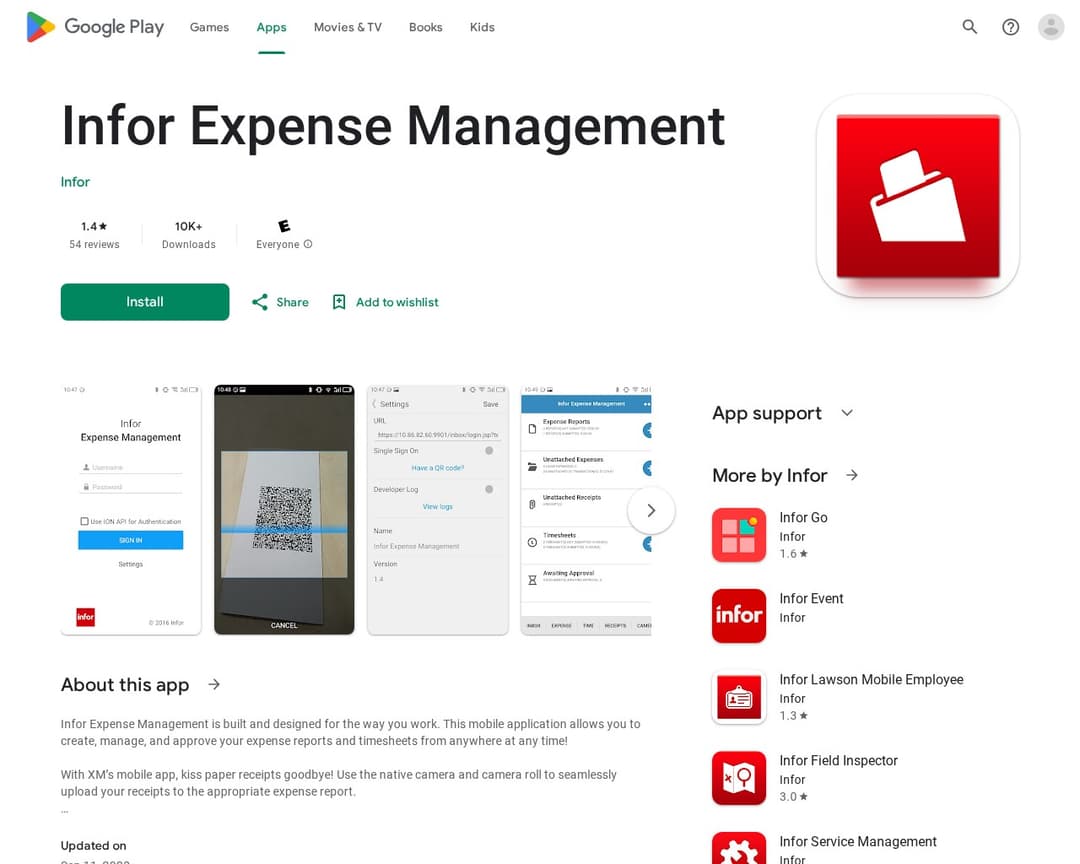Viewport: 1080px width, 864px height.
Task: Click the 'More by Infor' heading
Action: click(x=770, y=475)
